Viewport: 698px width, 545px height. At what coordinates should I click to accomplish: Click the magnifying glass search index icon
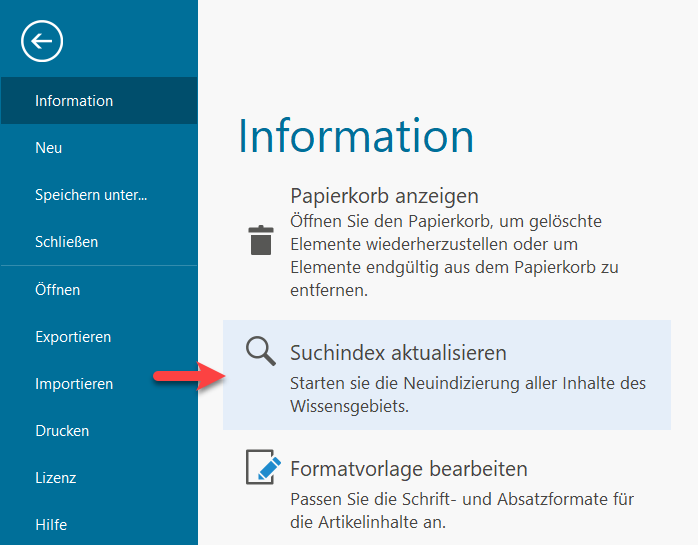261,351
